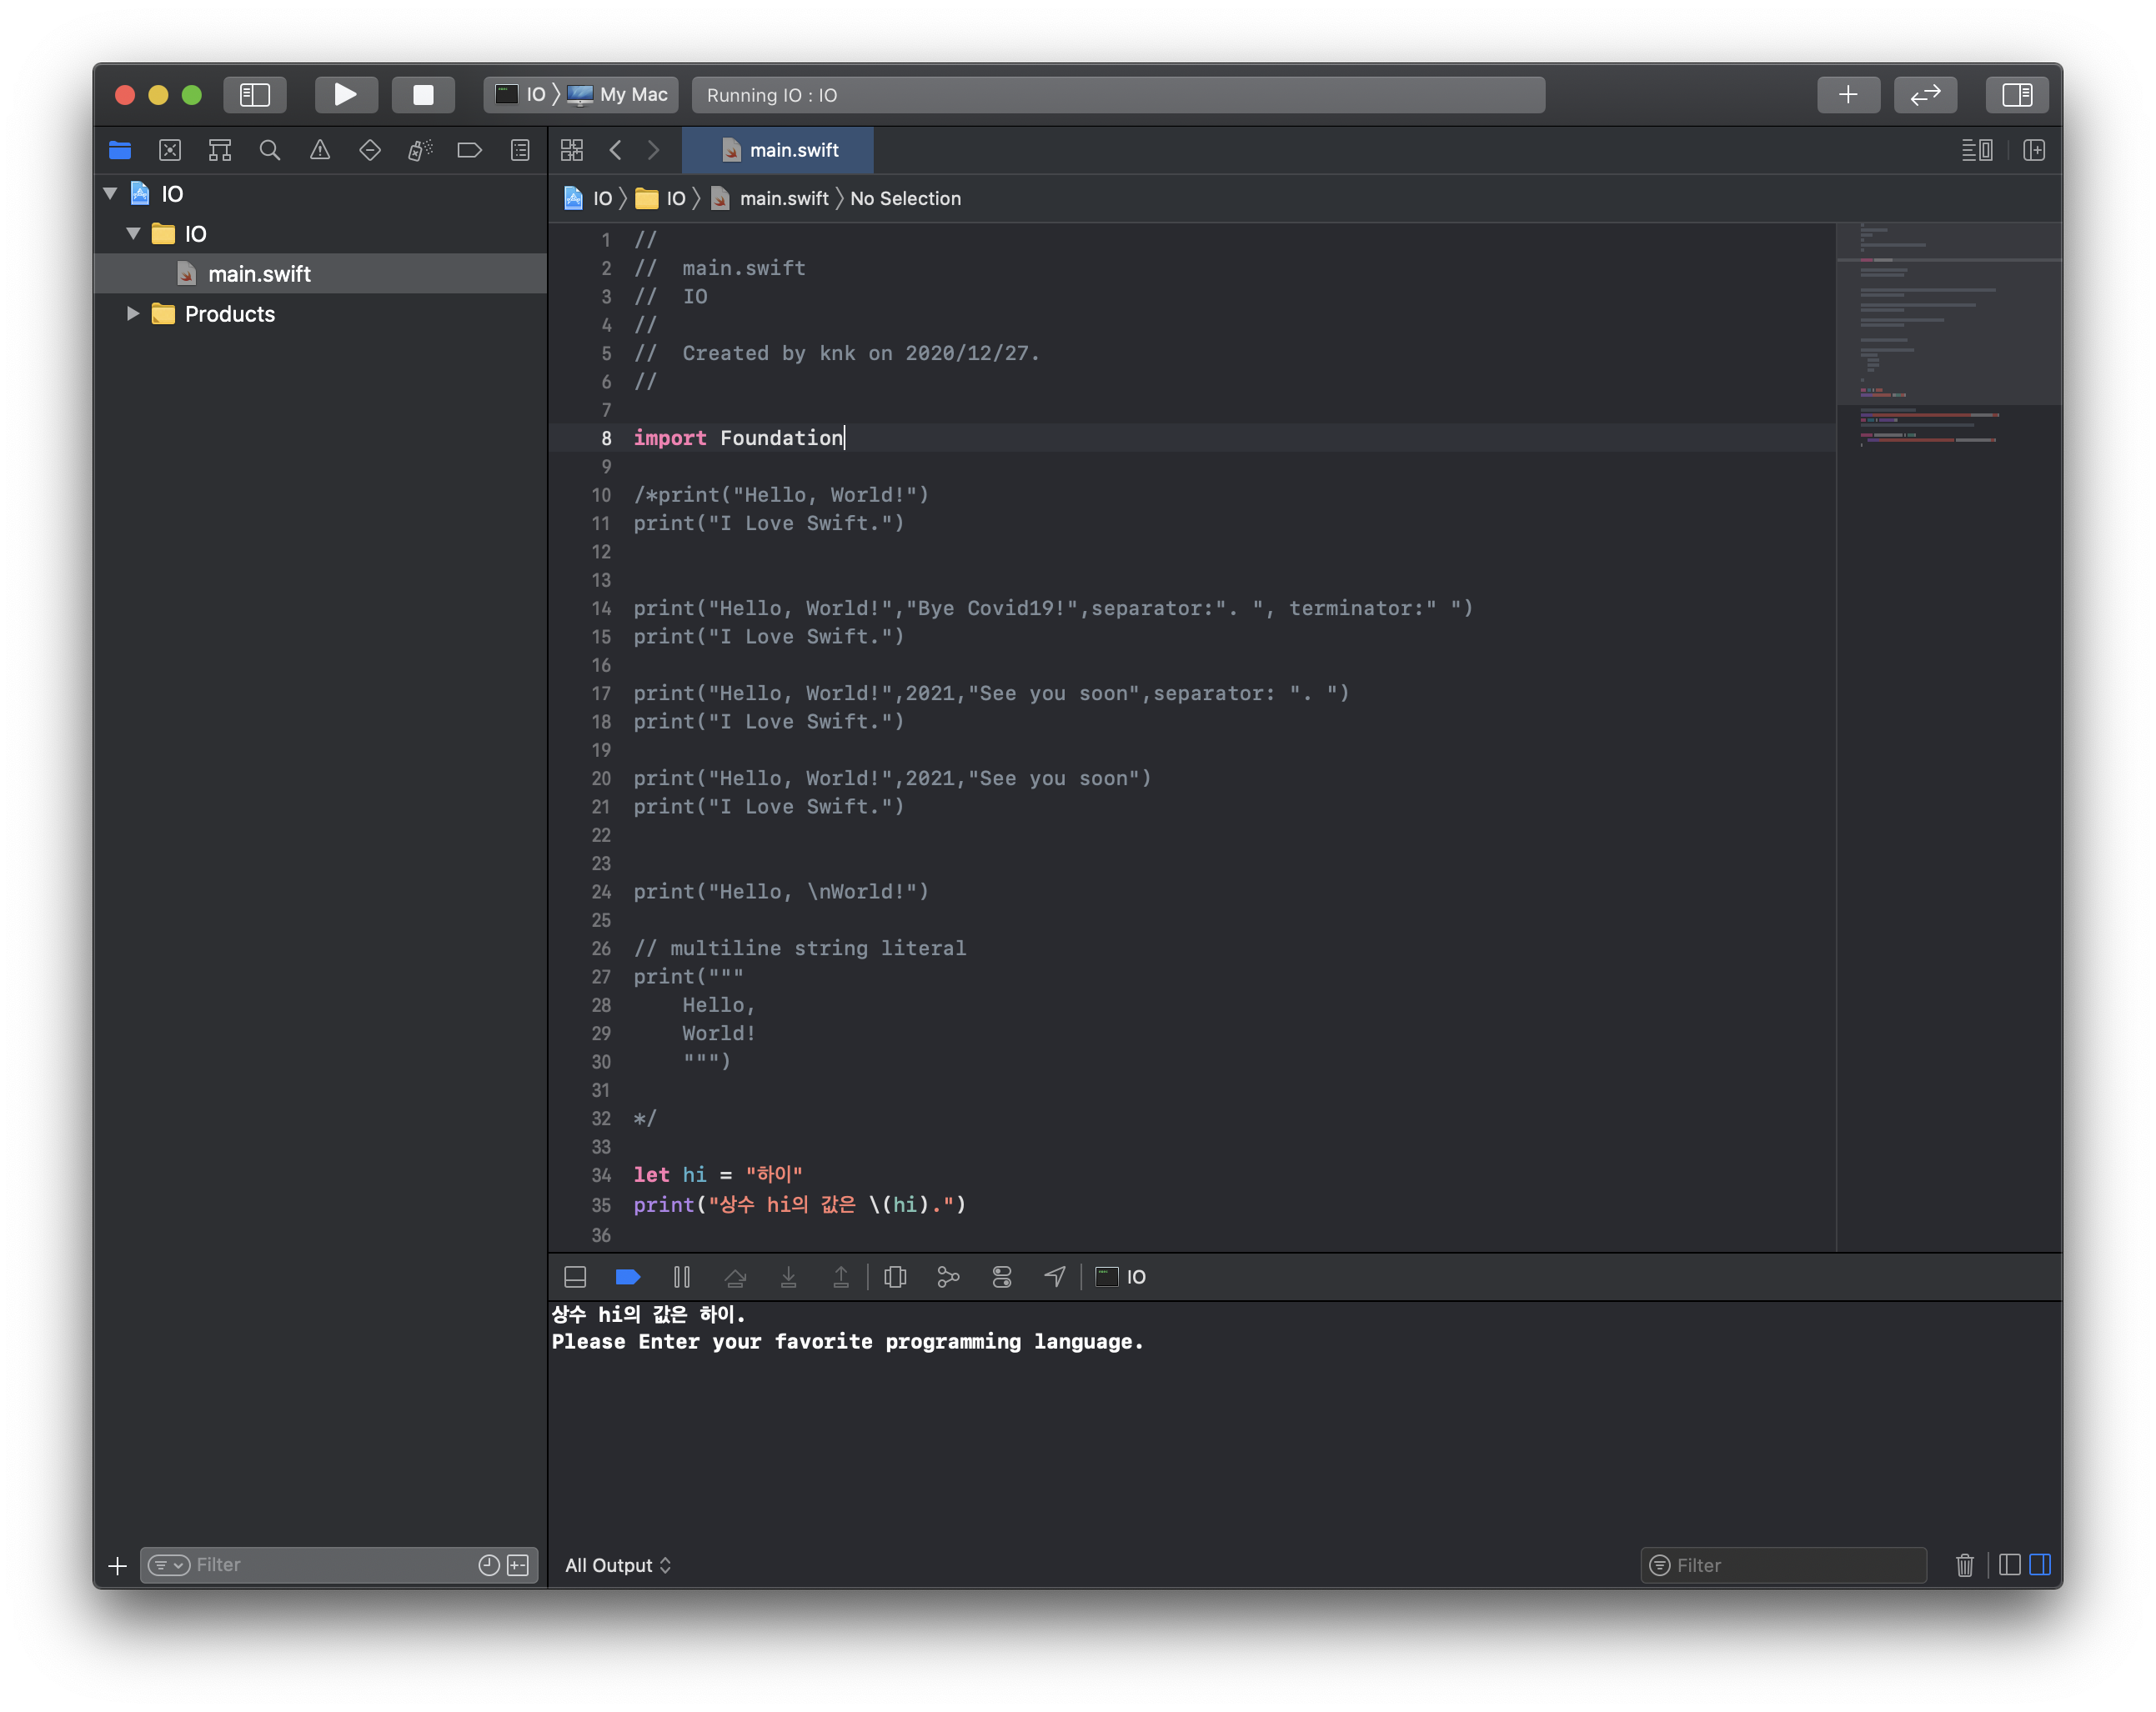Select the Project navigator folder icon

(120, 150)
